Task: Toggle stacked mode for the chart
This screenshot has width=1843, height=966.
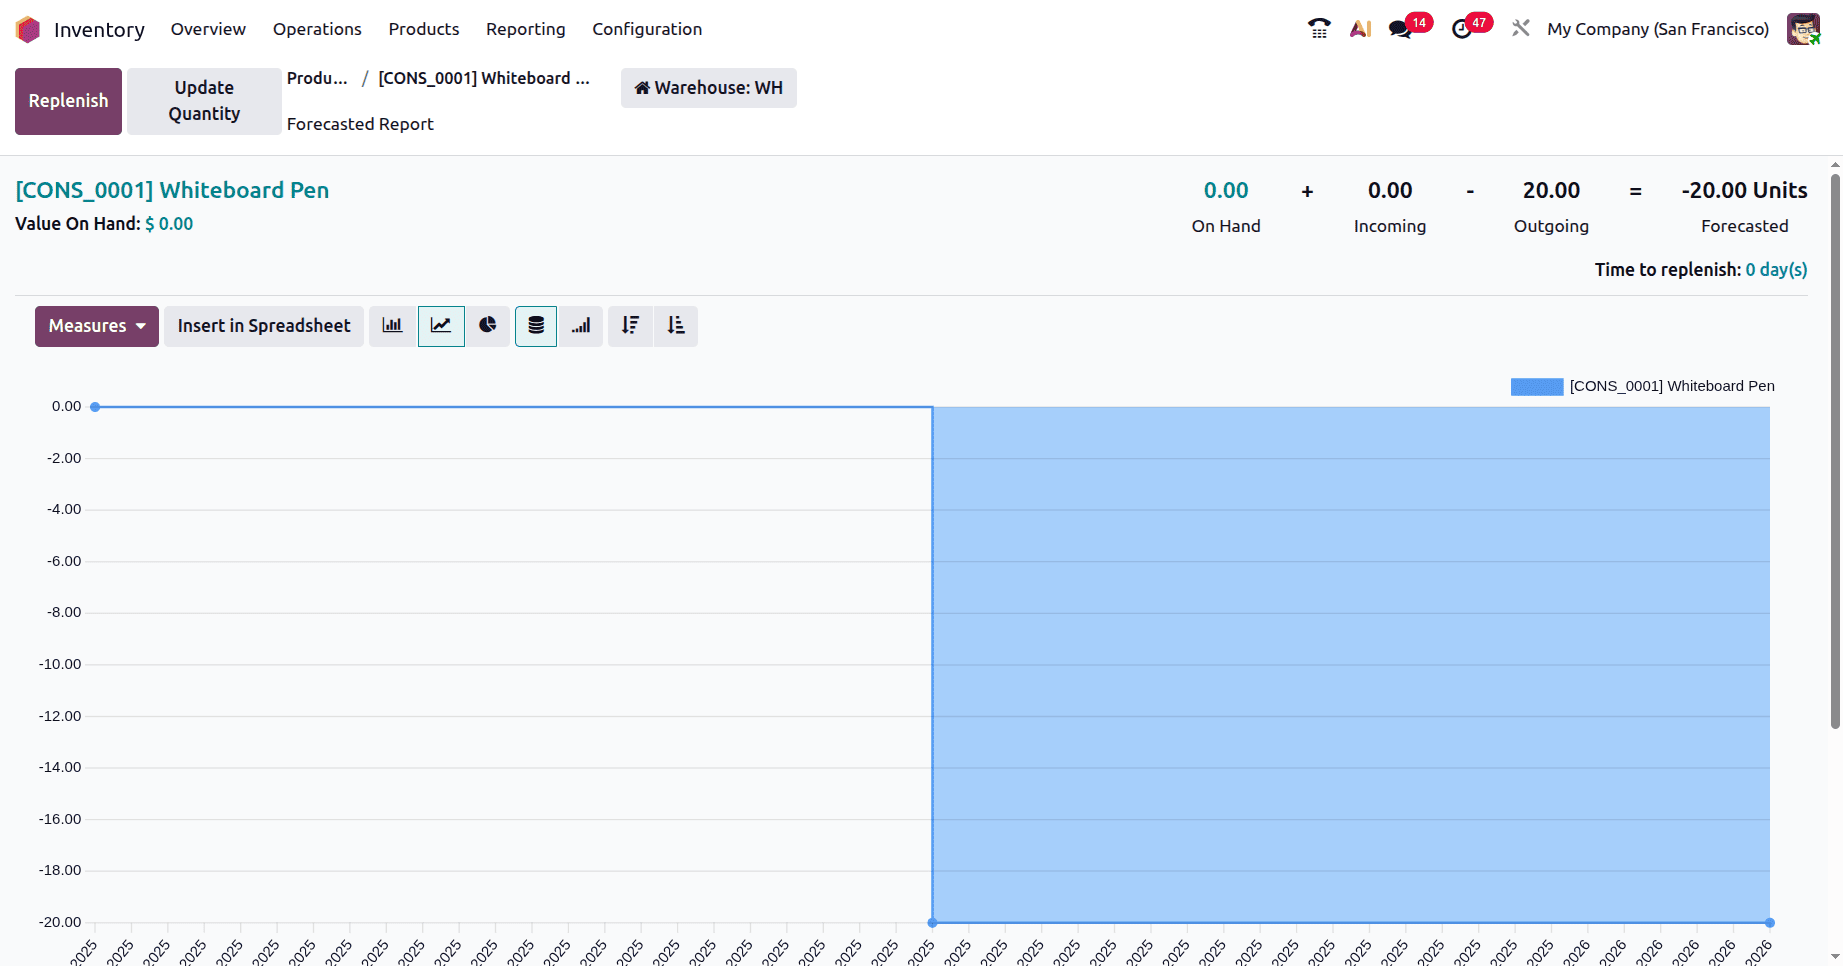Action: coord(536,326)
